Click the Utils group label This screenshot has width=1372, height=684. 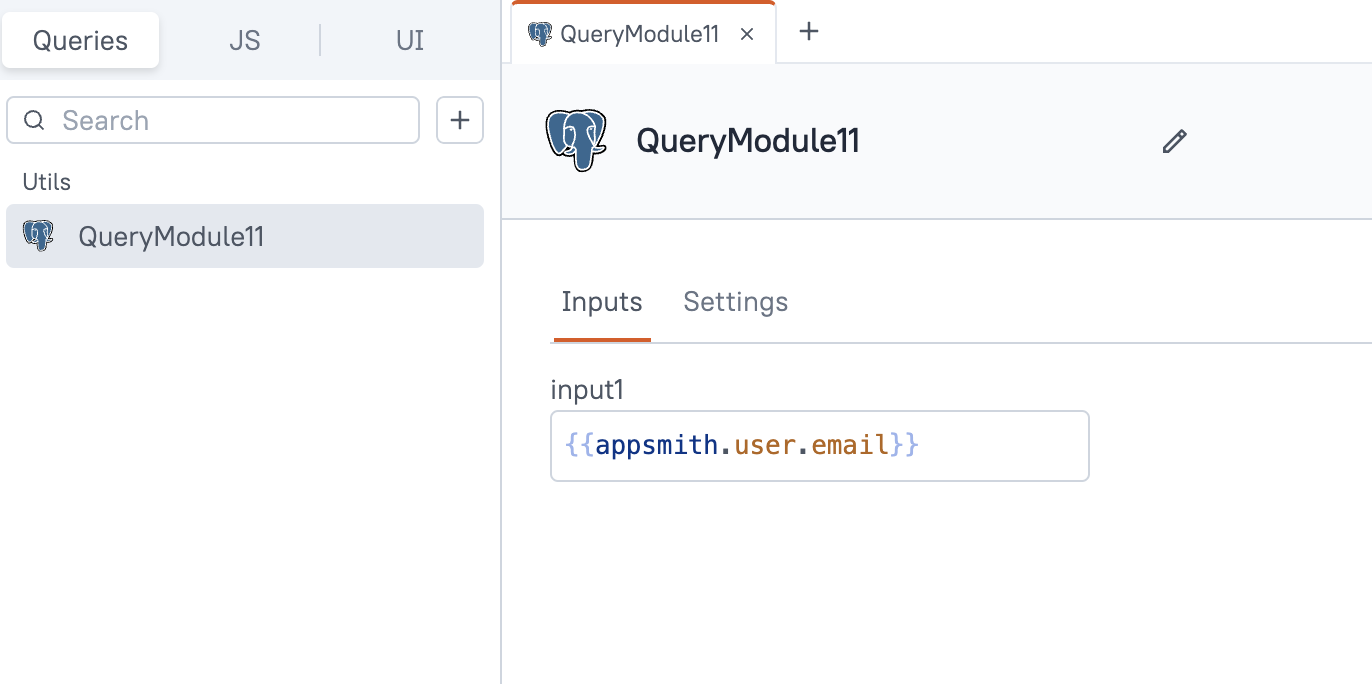point(47,182)
